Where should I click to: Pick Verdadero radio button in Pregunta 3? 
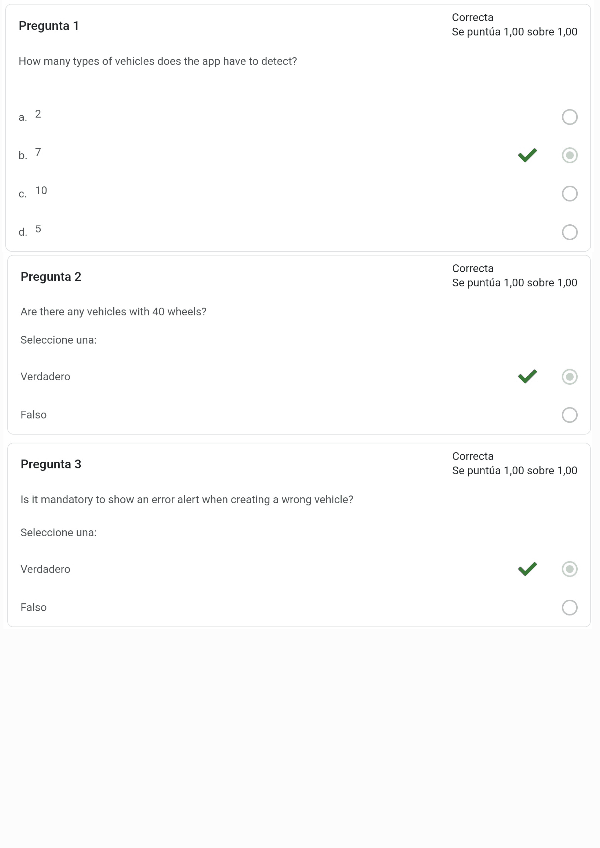coord(569,569)
